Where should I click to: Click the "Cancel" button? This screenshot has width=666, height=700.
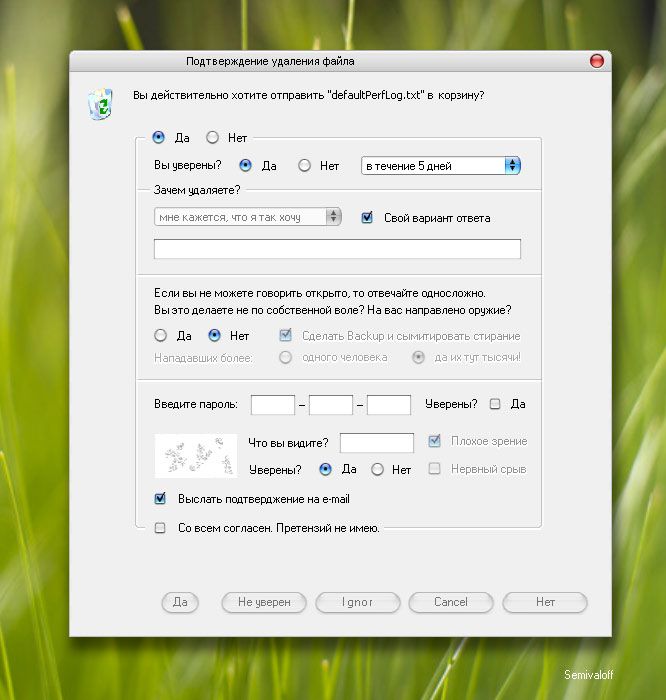click(451, 602)
